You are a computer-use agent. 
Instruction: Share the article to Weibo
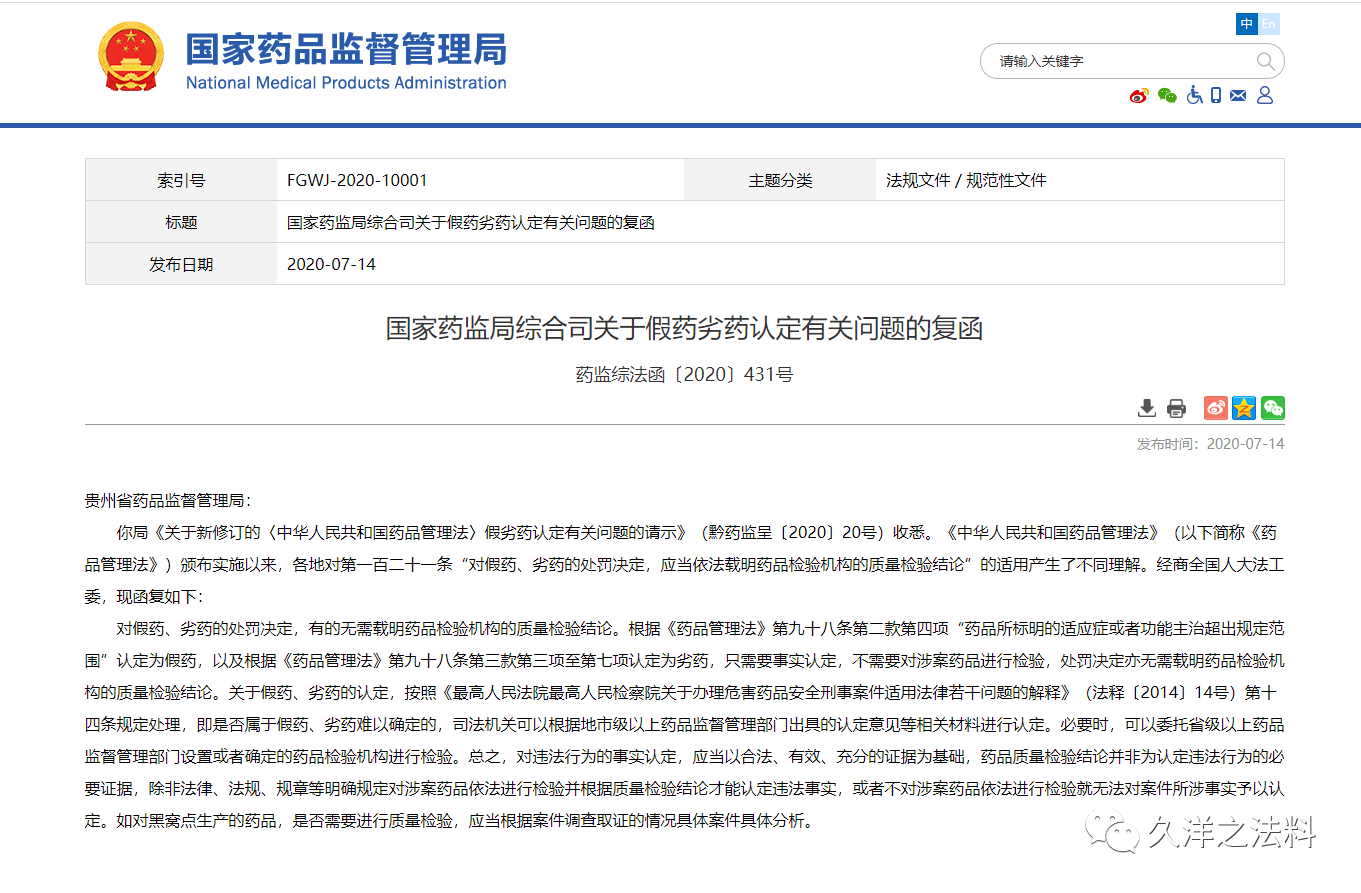click(1215, 408)
